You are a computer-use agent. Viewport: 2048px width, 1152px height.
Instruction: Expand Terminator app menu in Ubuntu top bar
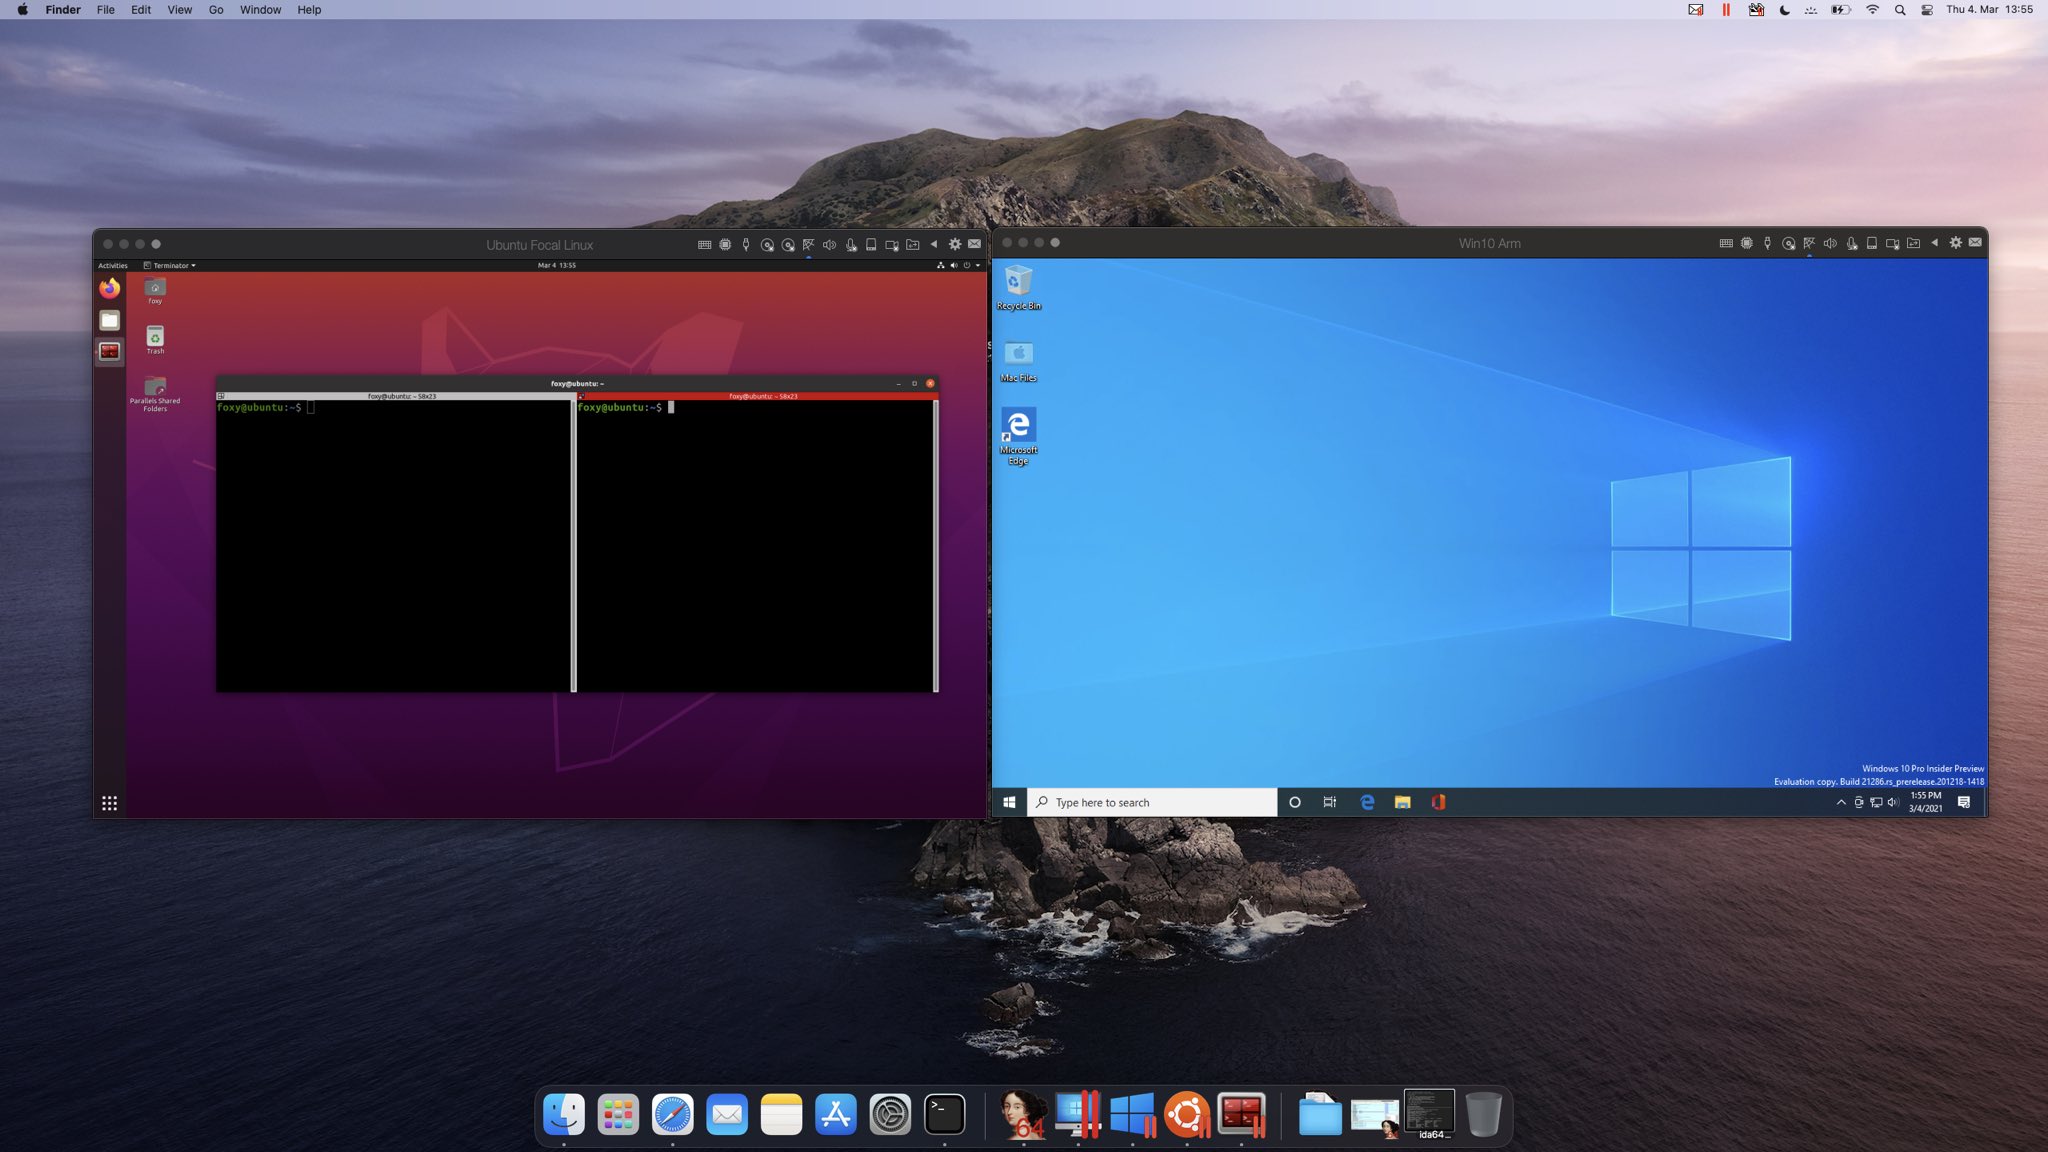tap(170, 265)
